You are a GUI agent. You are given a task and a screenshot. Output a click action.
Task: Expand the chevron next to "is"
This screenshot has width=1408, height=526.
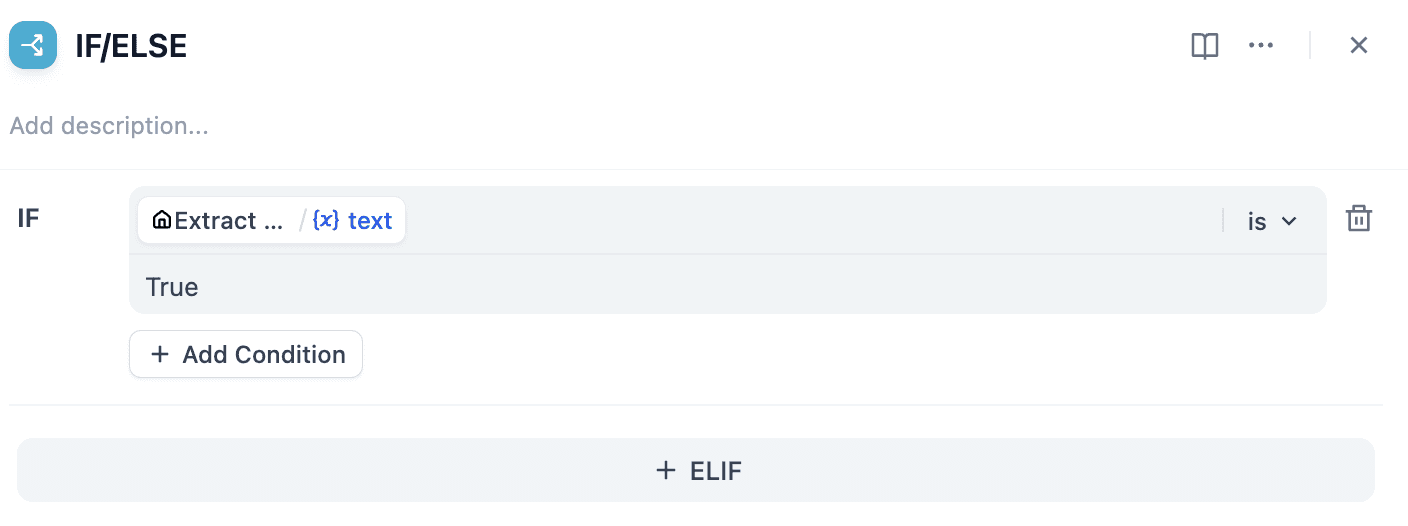[1289, 221]
